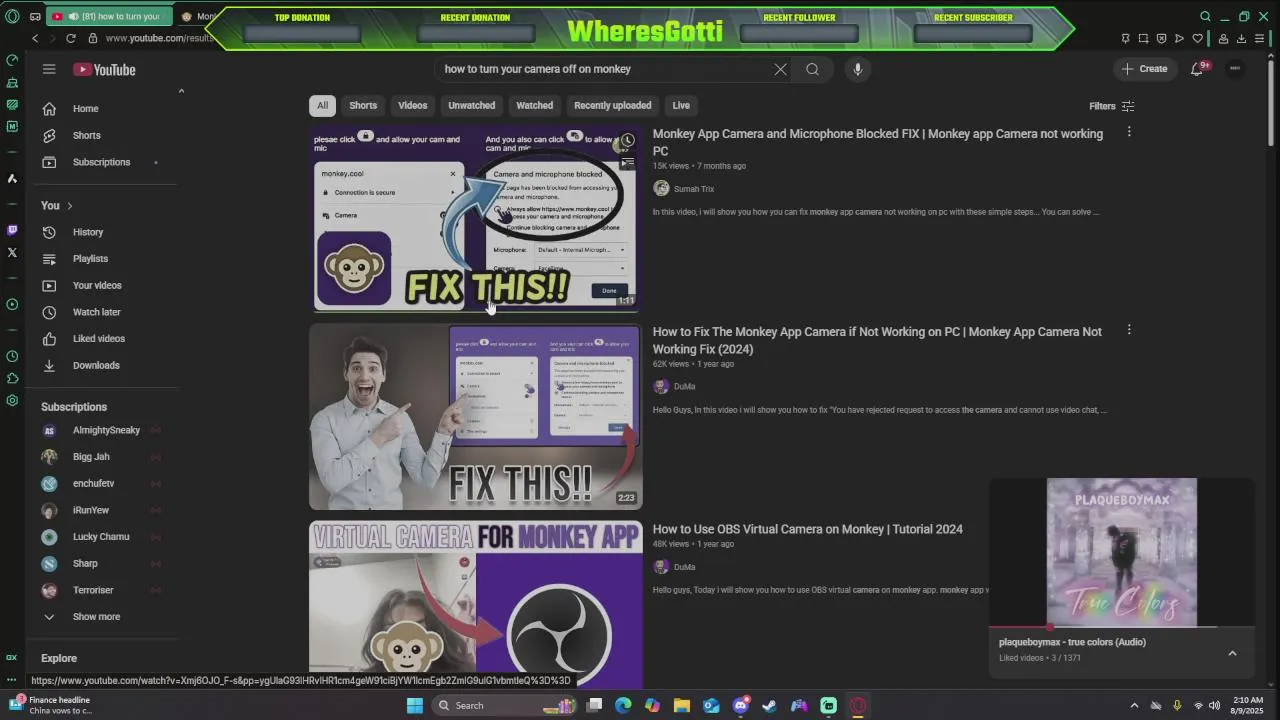
Task: Open the thumbnail with 2:23 duration
Action: pos(475,416)
